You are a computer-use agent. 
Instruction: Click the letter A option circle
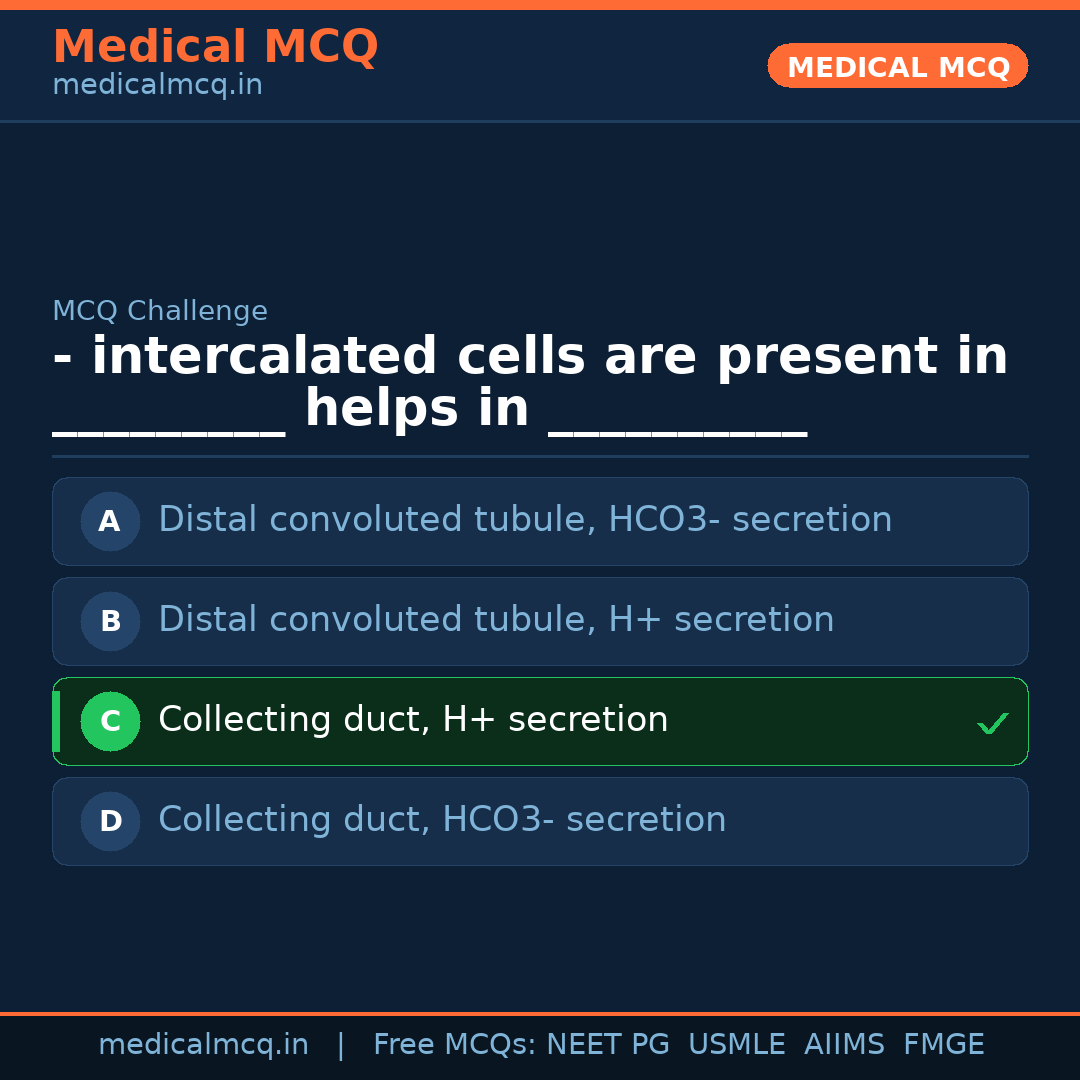(x=110, y=521)
